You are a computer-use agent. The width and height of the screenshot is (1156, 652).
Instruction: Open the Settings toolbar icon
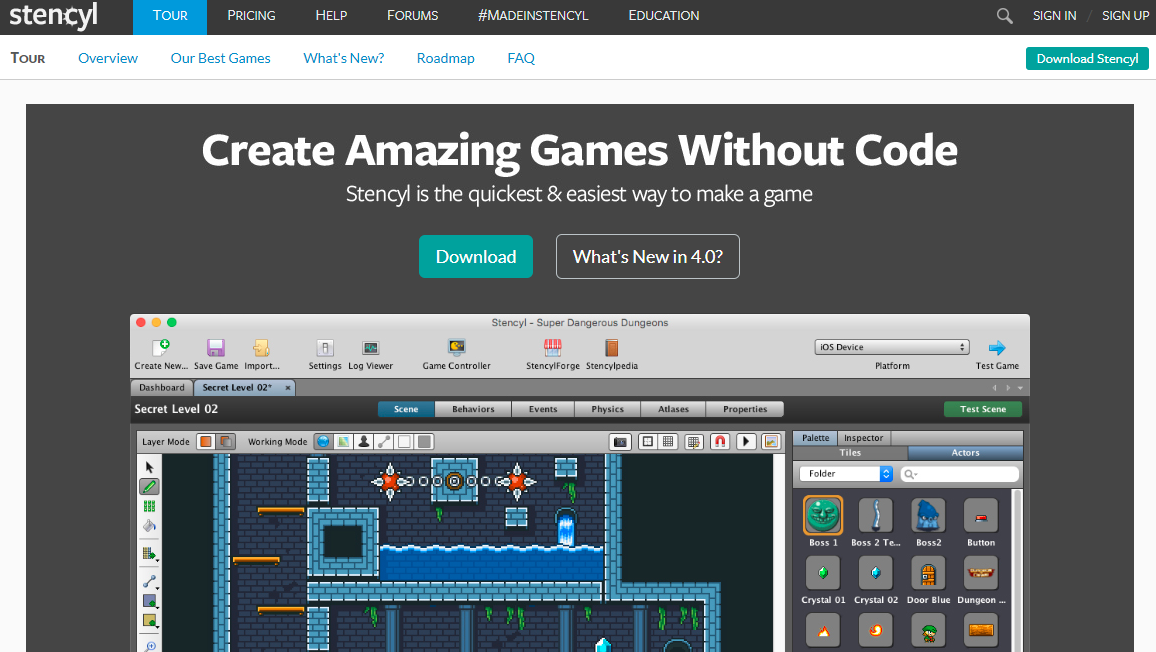(x=325, y=348)
